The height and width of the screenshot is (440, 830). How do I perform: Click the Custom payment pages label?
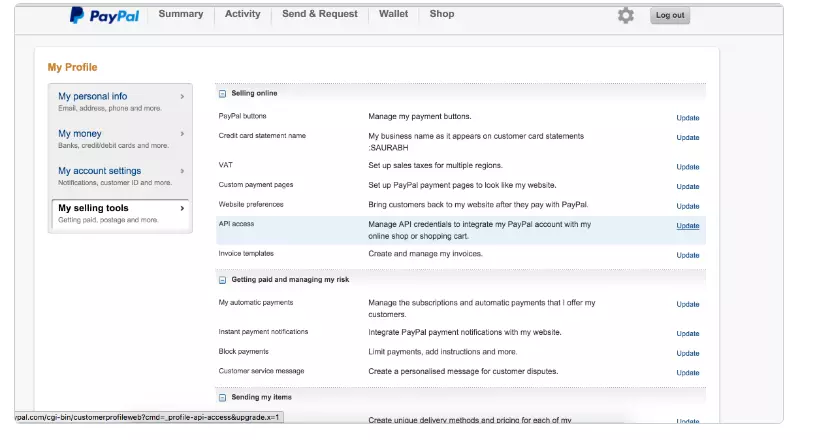256,185
